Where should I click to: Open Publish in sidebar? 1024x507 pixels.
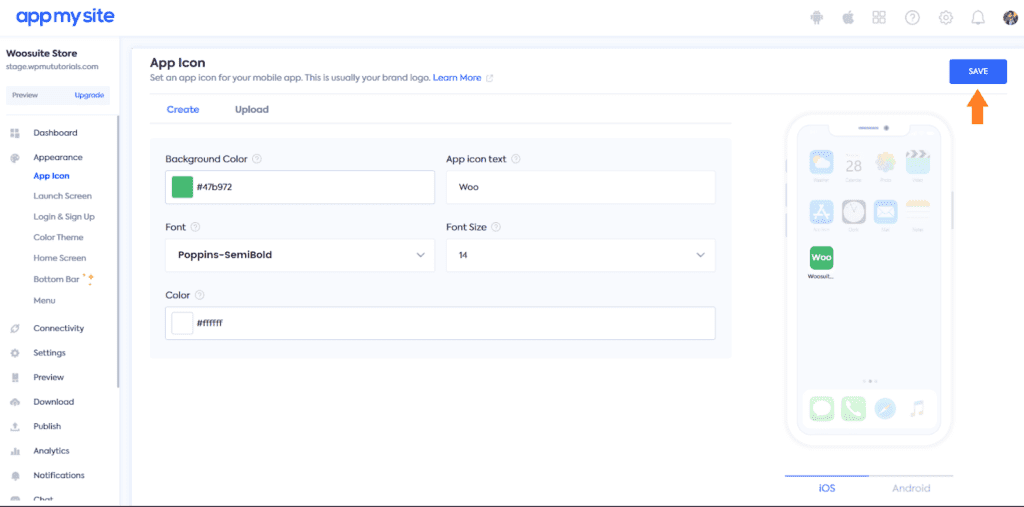(x=47, y=427)
